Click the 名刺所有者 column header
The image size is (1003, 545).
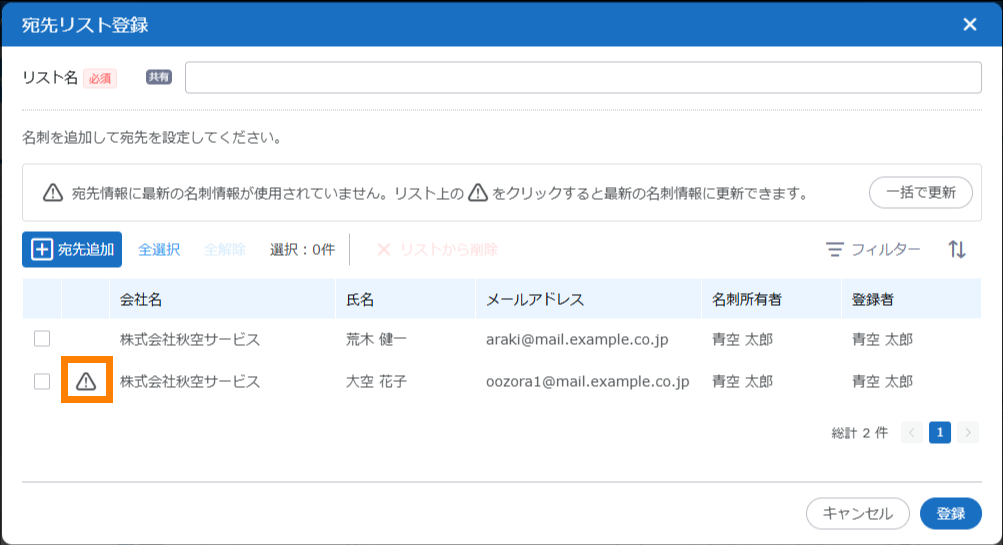tap(746, 299)
